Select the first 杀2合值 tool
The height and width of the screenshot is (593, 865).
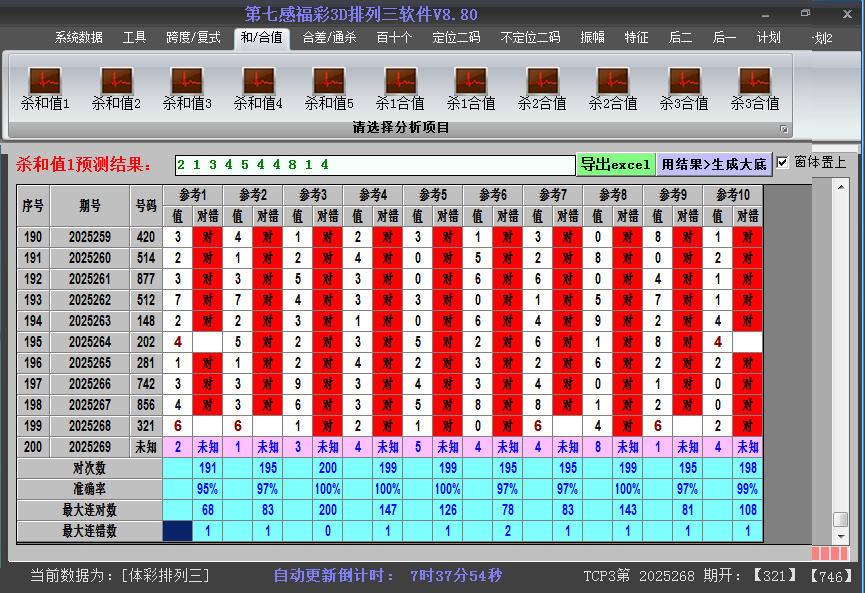pos(541,85)
